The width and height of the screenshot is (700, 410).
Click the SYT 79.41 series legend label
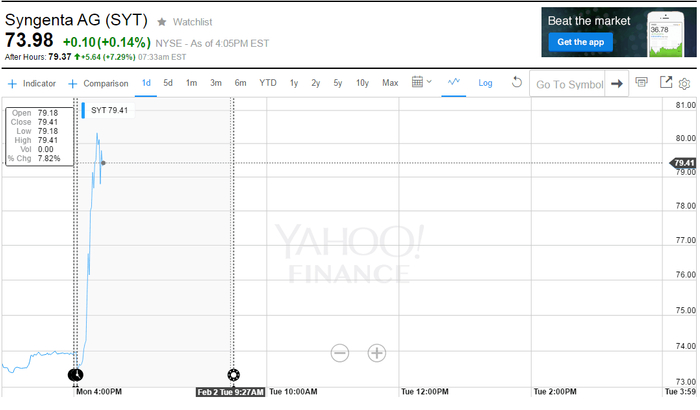click(109, 110)
